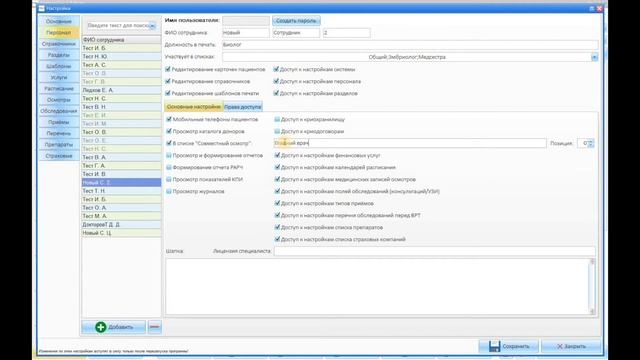Remove employee with the red minus button
The width and height of the screenshot is (640, 360).
click(155, 327)
